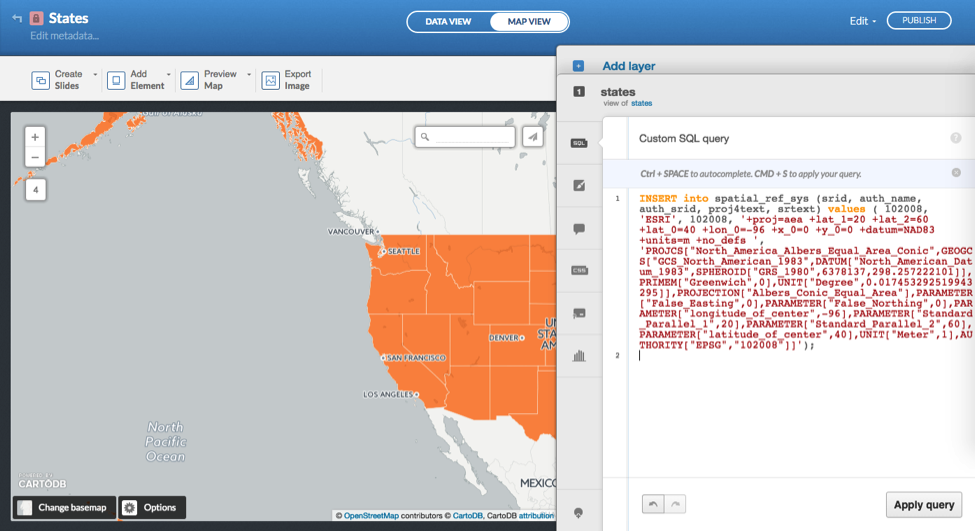Switch to Map View tab

(529, 21)
